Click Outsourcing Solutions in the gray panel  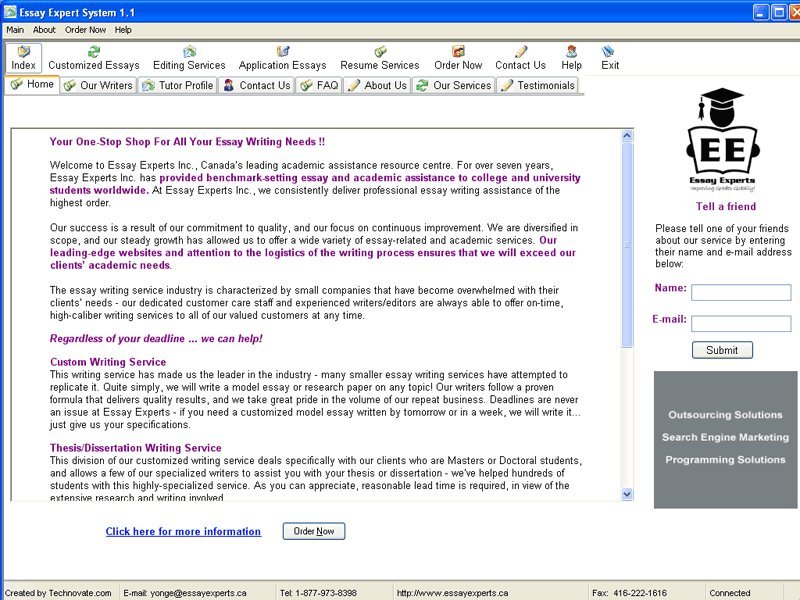pyautogui.click(x=725, y=415)
